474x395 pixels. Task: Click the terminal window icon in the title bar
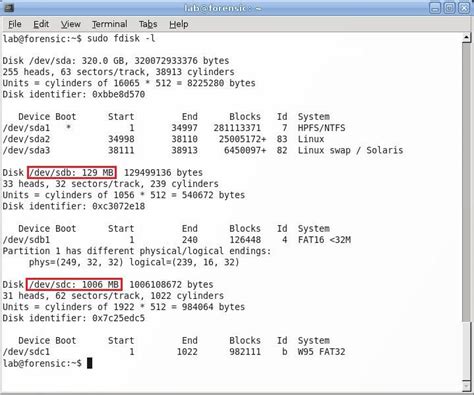coord(9,7)
